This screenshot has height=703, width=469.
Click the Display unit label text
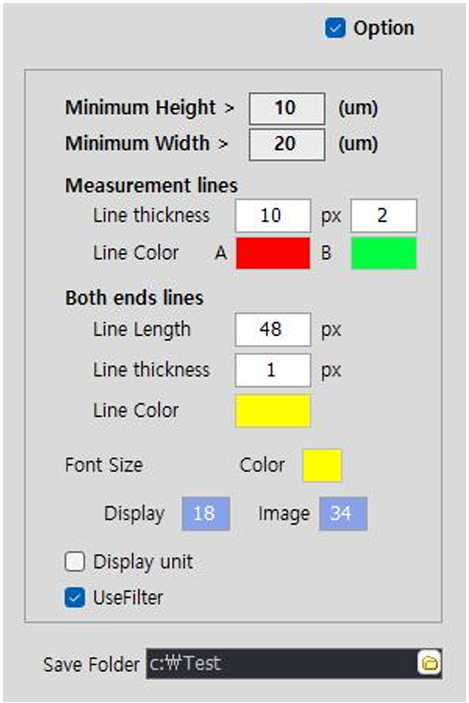[x=143, y=562]
